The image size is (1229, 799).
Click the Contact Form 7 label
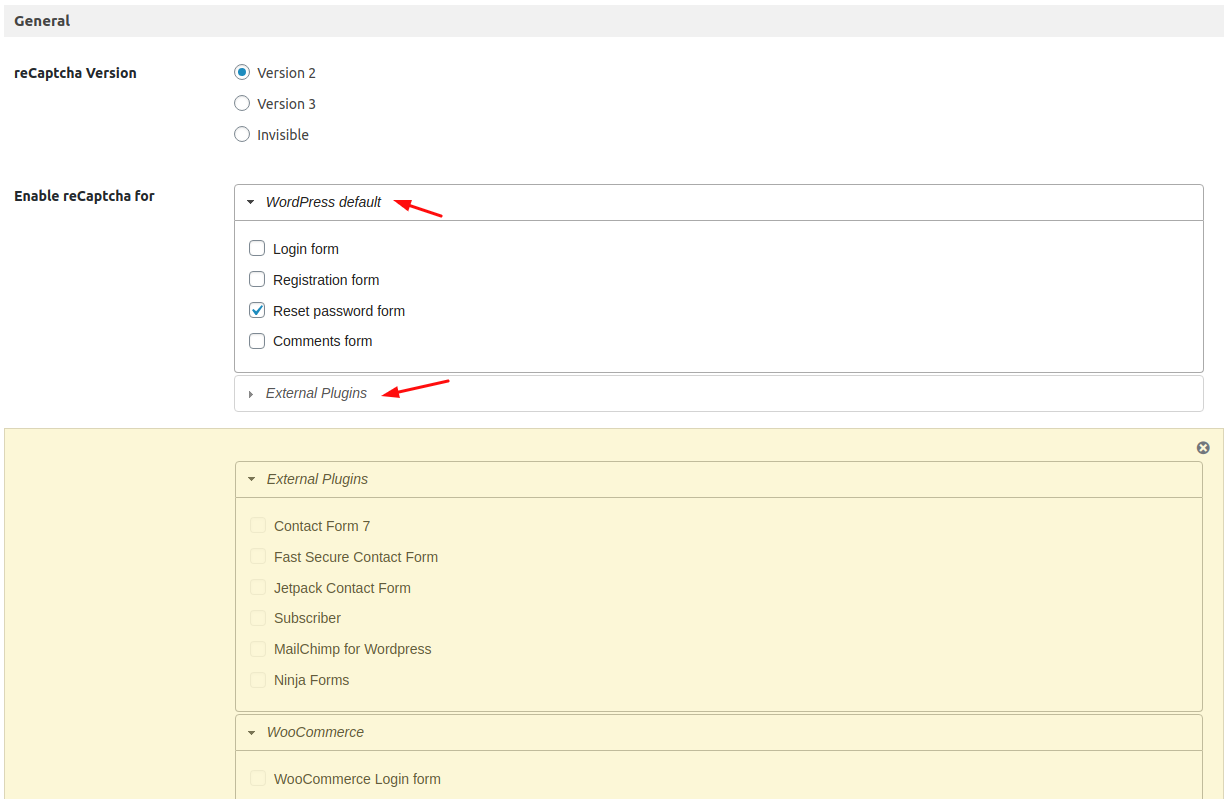pyautogui.click(x=322, y=526)
